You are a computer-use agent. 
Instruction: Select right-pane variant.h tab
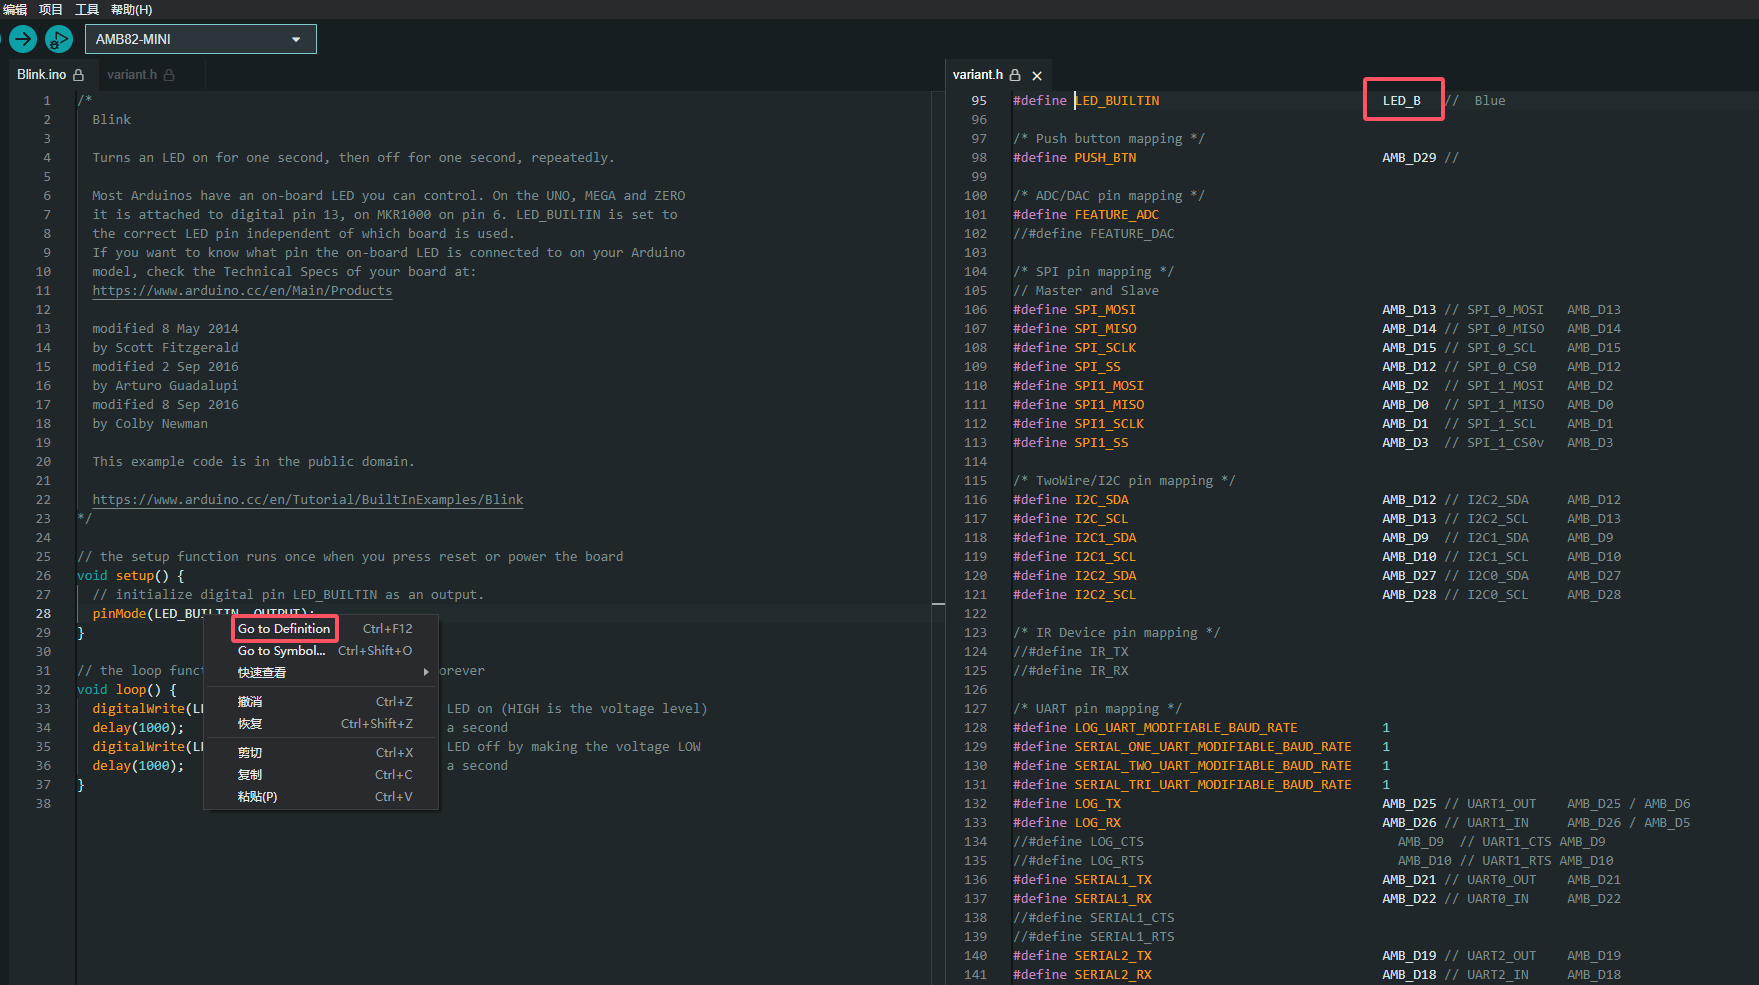pyautogui.click(x=977, y=75)
